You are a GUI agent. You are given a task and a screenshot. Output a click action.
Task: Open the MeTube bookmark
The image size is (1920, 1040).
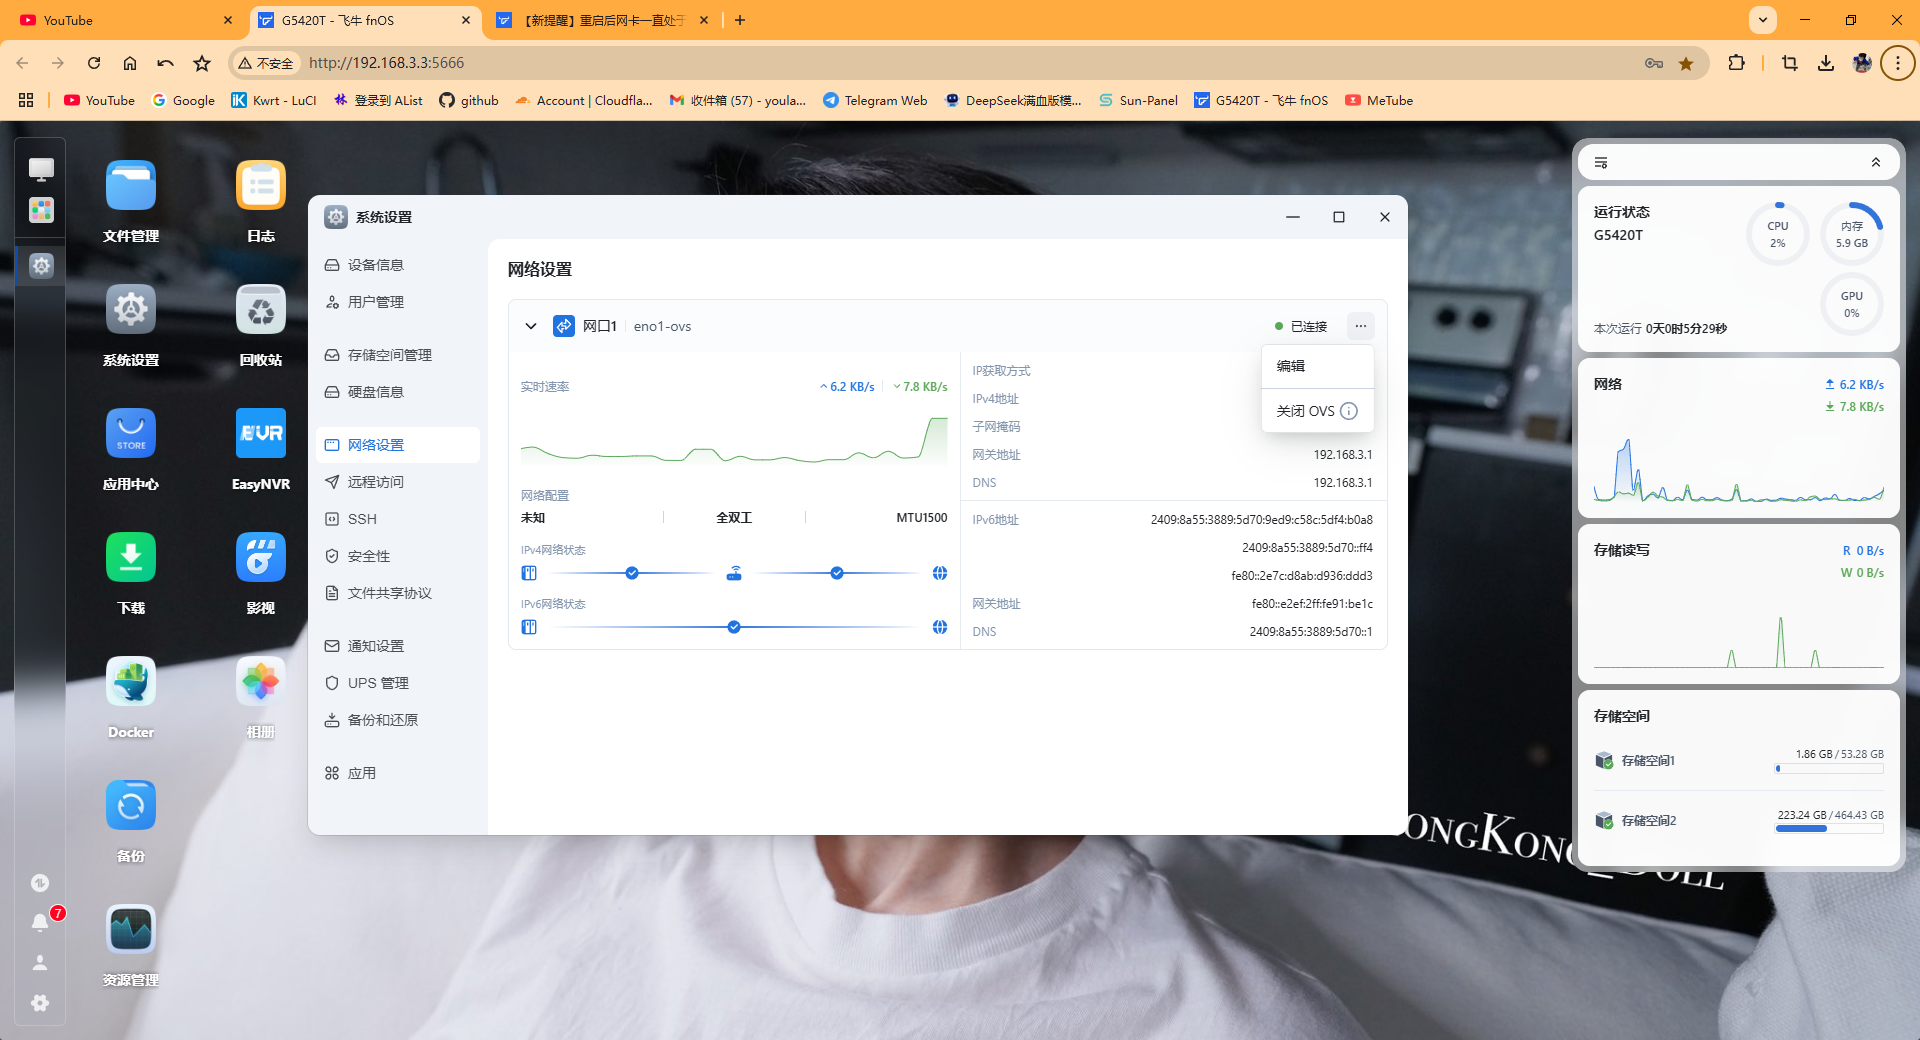1379,100
